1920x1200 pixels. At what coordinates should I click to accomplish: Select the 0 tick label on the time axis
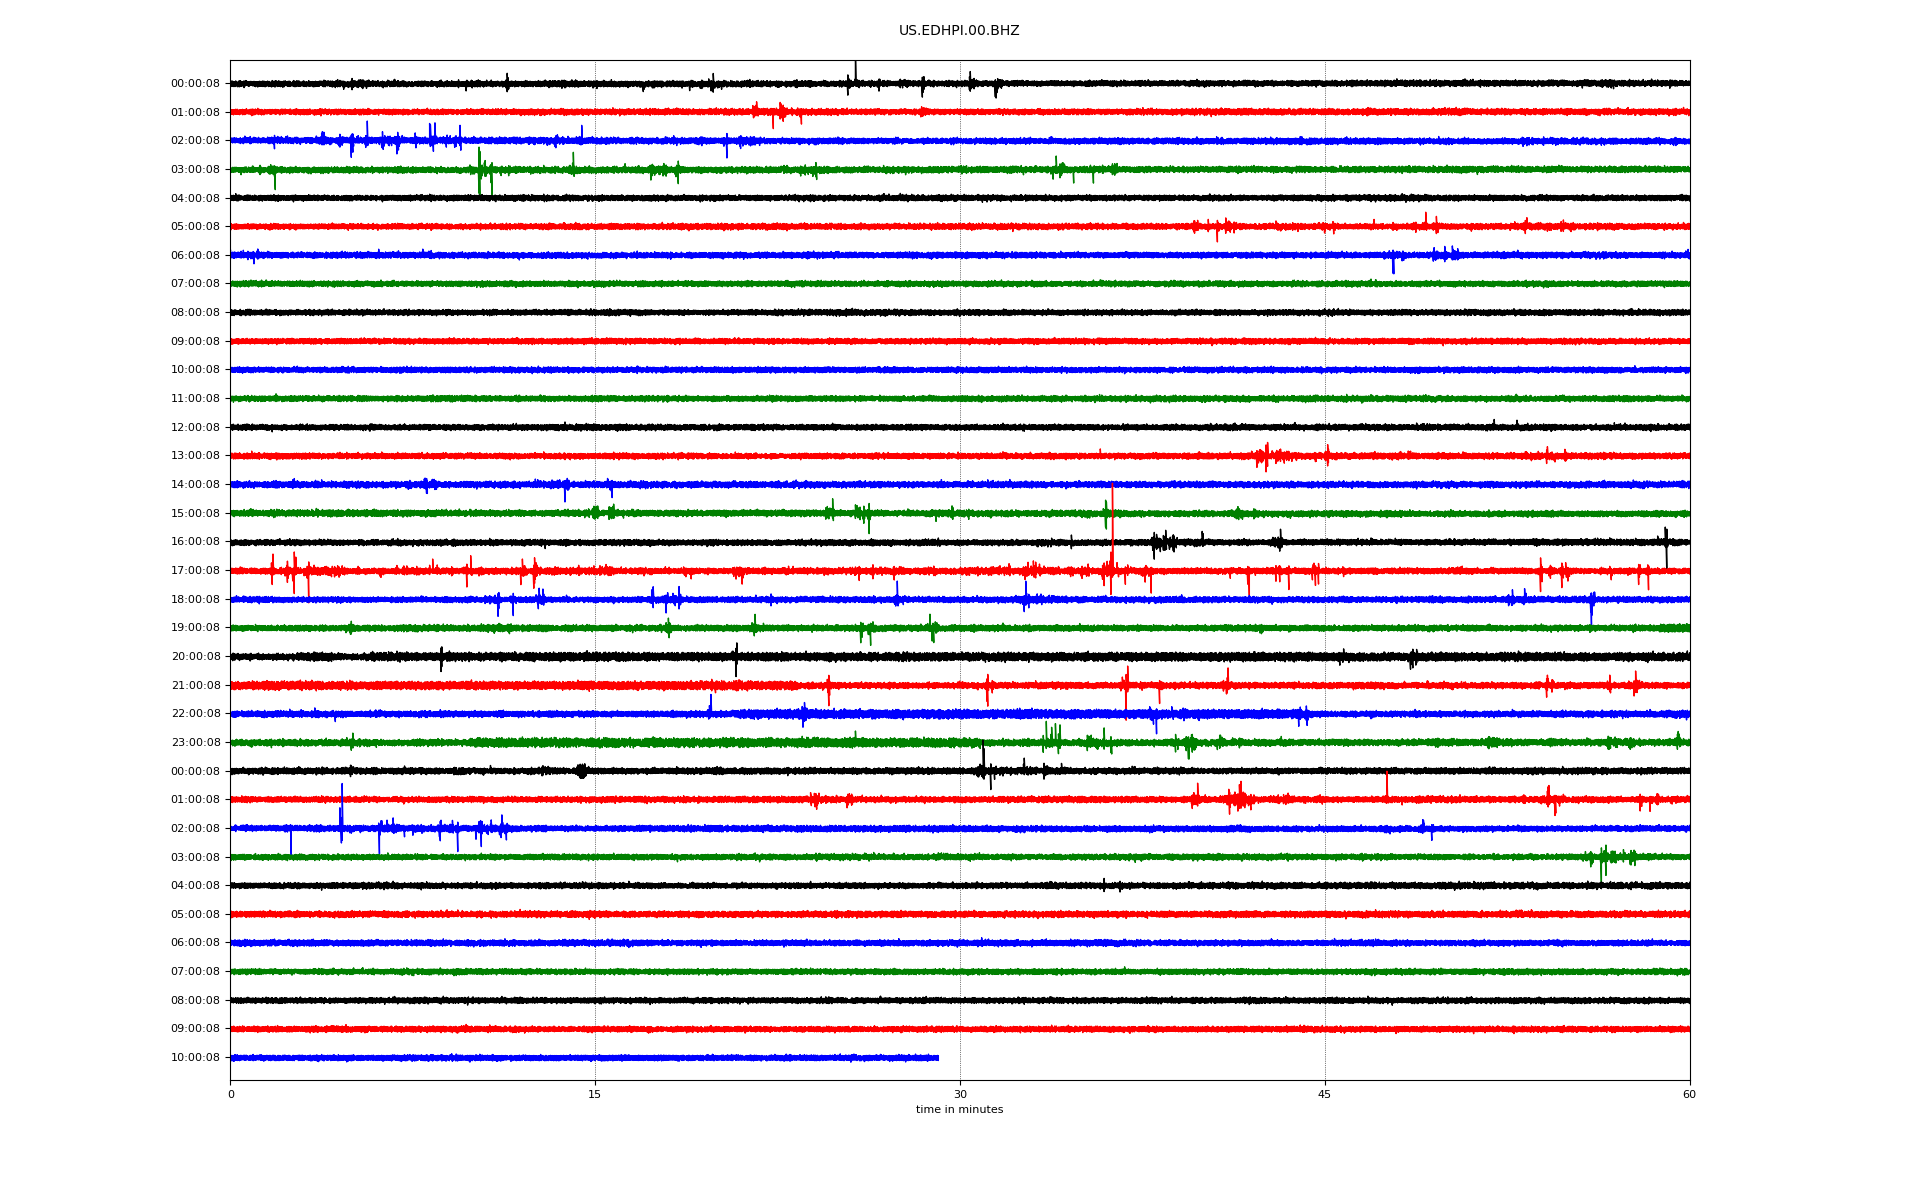click(231, 1094)
